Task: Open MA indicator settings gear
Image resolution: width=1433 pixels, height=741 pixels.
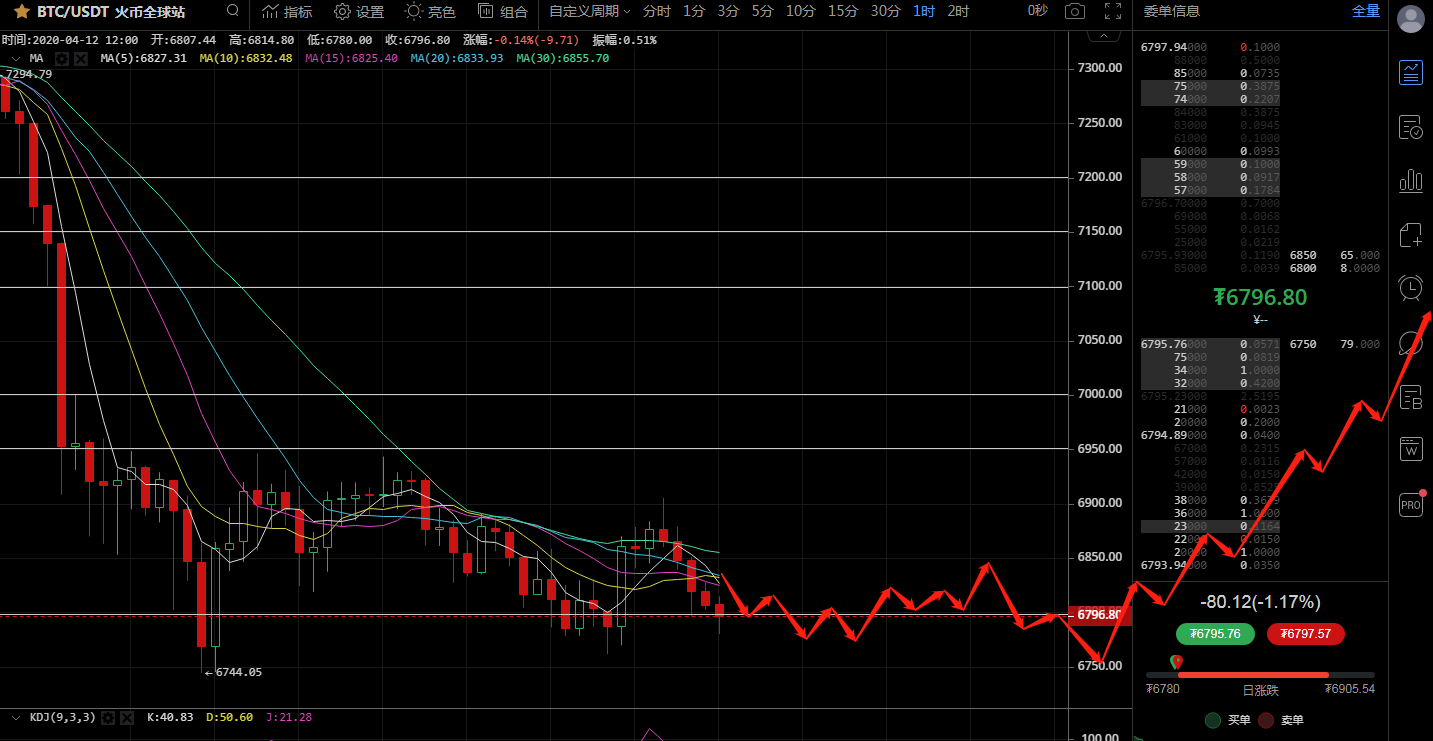Action: pyautogui.click(x=62, y=59)
